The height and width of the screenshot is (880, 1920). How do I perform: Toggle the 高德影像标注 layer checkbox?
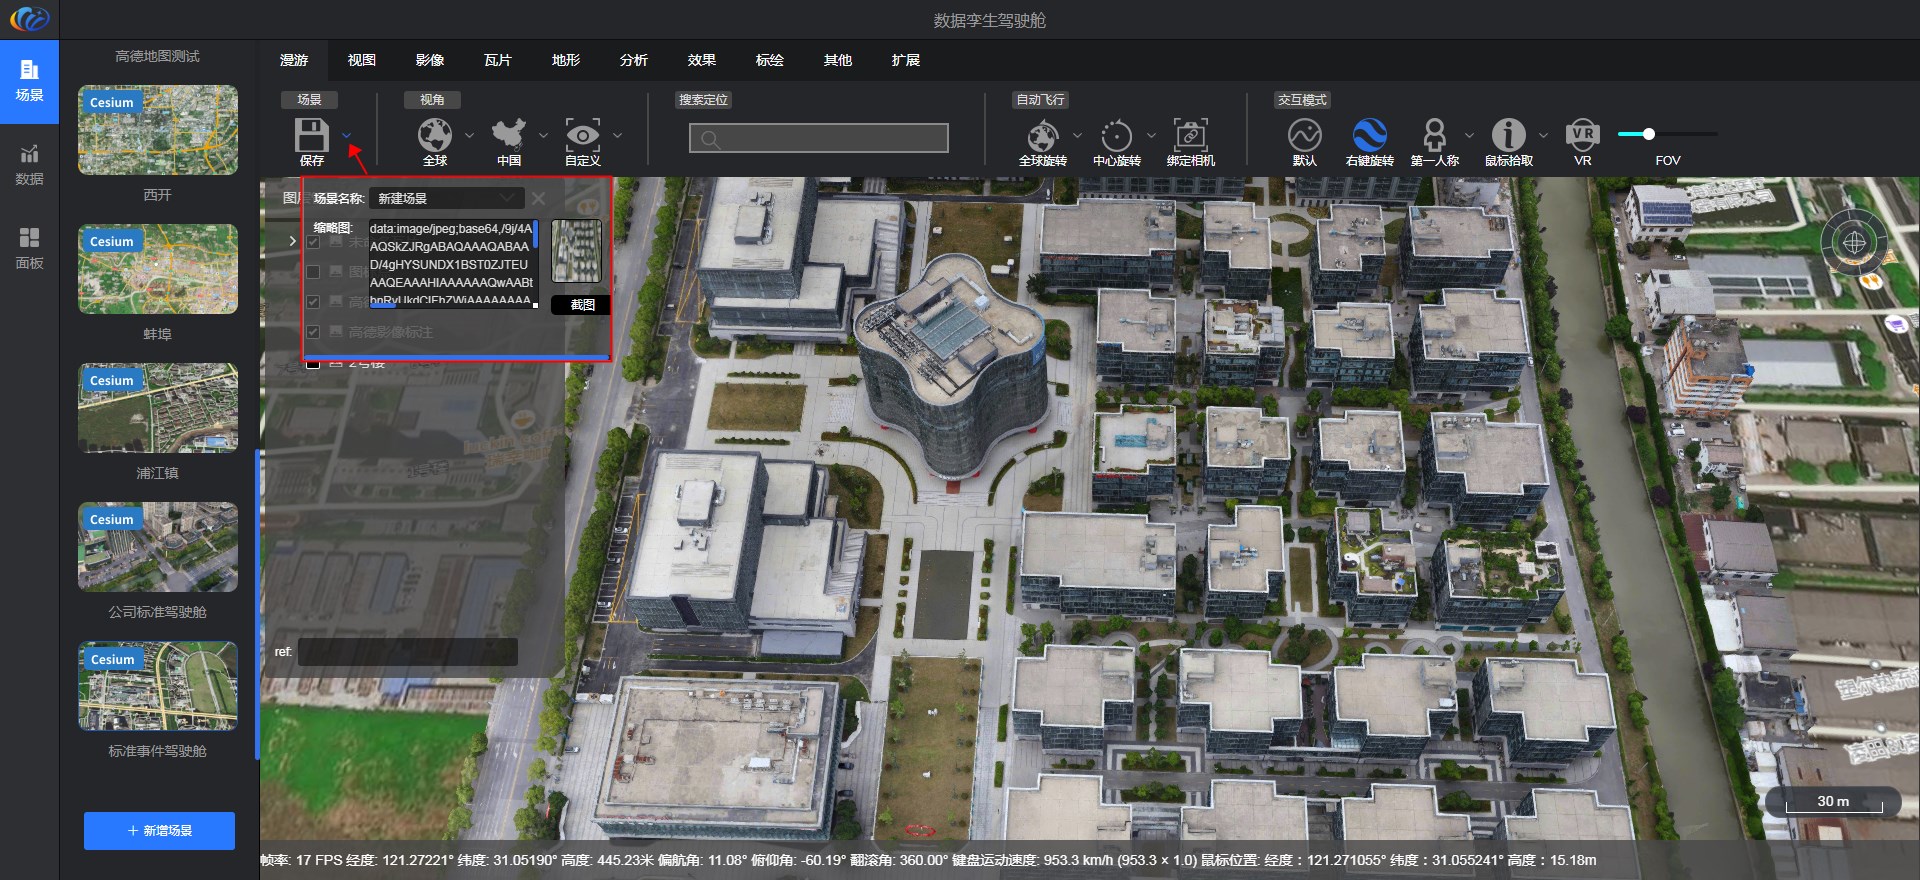click(x=313, y=332)
